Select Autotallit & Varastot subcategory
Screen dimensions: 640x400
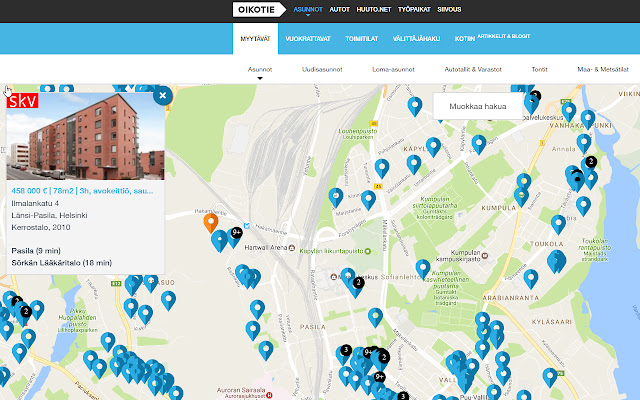(x=473, y=70)
